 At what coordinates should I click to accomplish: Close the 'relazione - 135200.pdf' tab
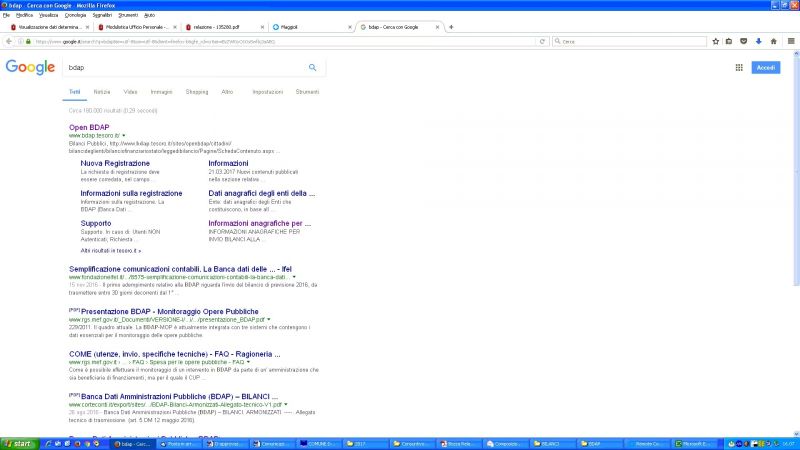coord(262,27)
